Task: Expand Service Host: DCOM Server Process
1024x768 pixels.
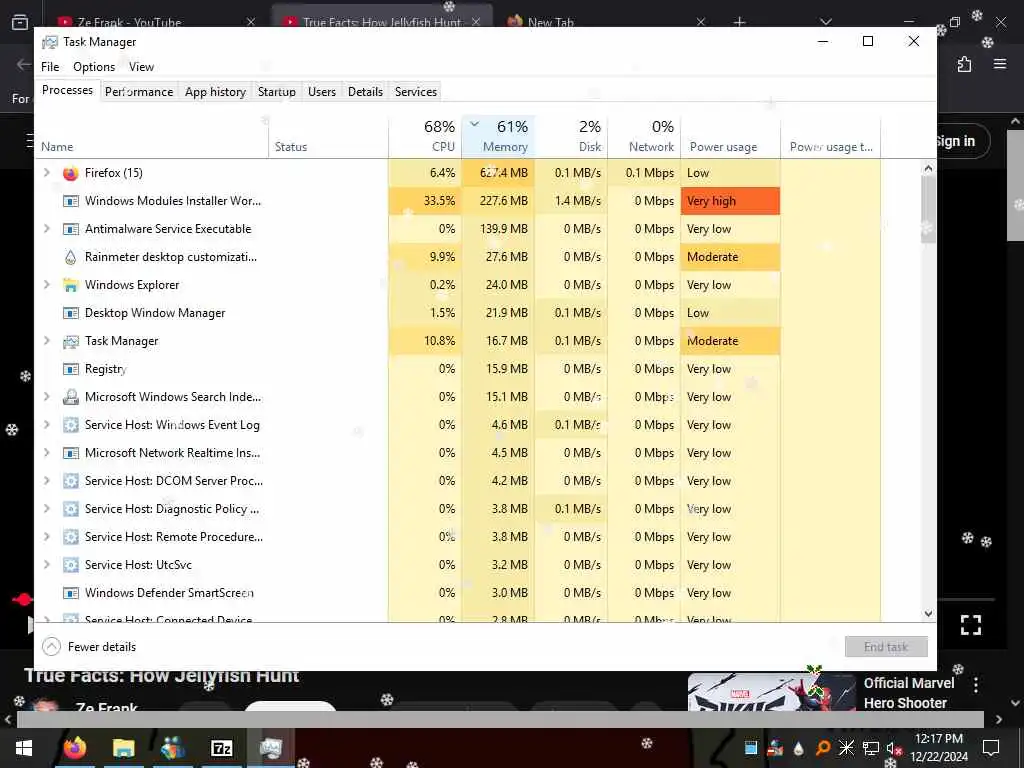Action: 46,481
